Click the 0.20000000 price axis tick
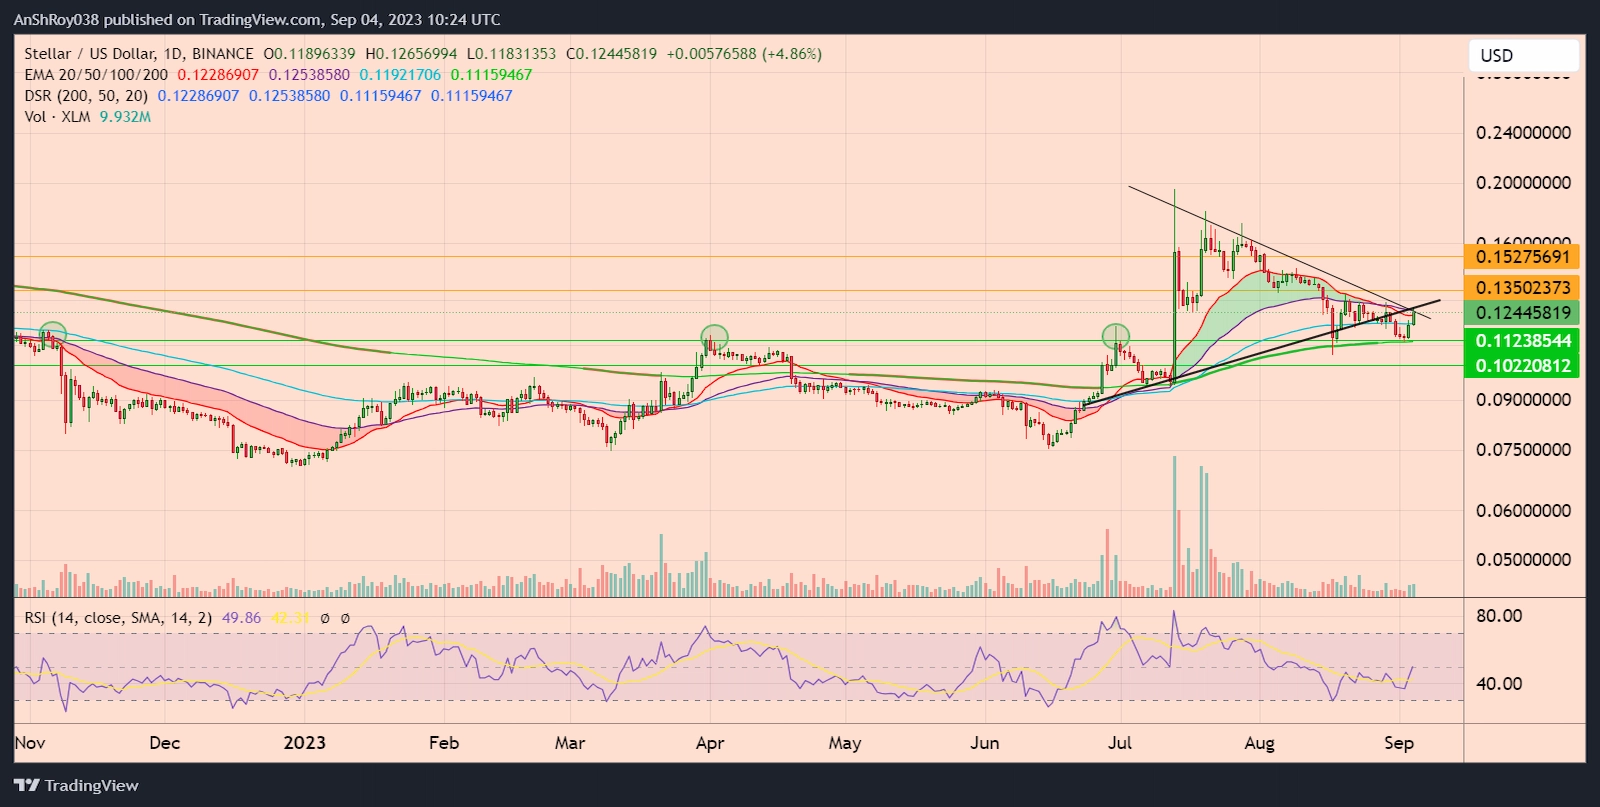The height and width of the screenshot is (807, 1600). pos(1523,183)
